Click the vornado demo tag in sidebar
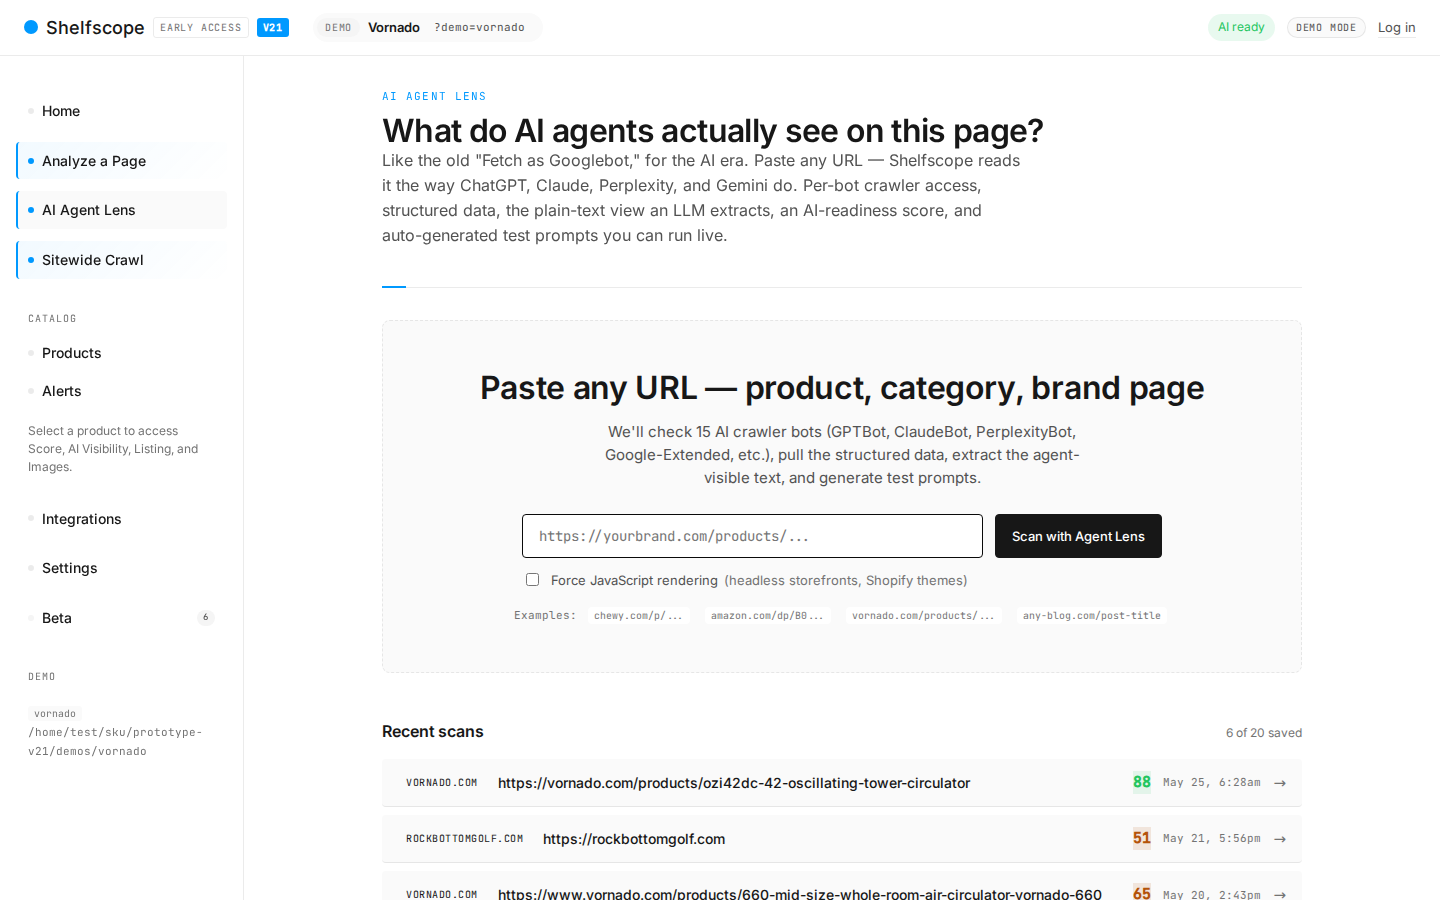1440x900 pixels. (x=55, y=714)
